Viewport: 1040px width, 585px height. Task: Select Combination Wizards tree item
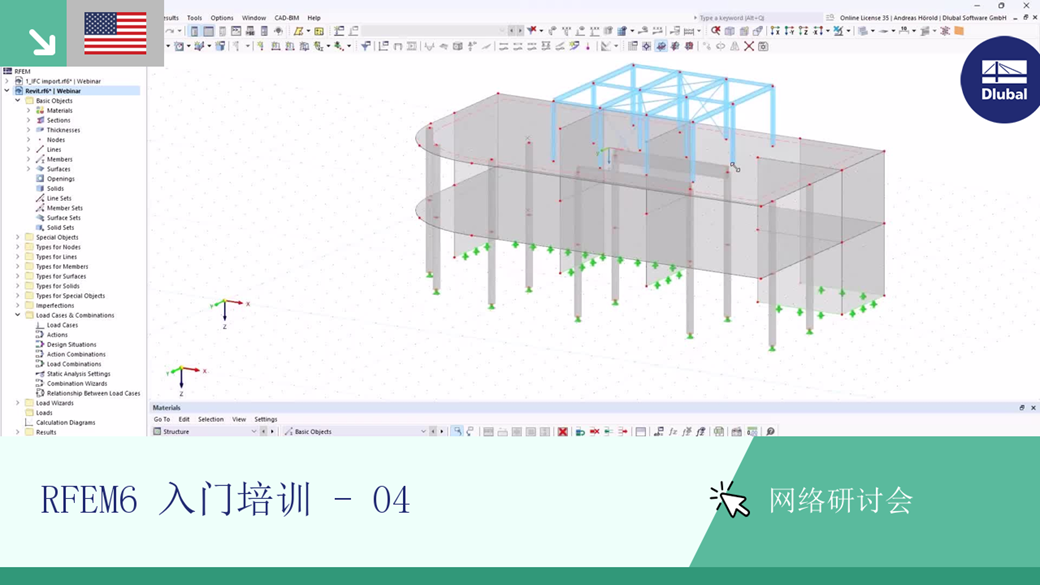point(77,383)
